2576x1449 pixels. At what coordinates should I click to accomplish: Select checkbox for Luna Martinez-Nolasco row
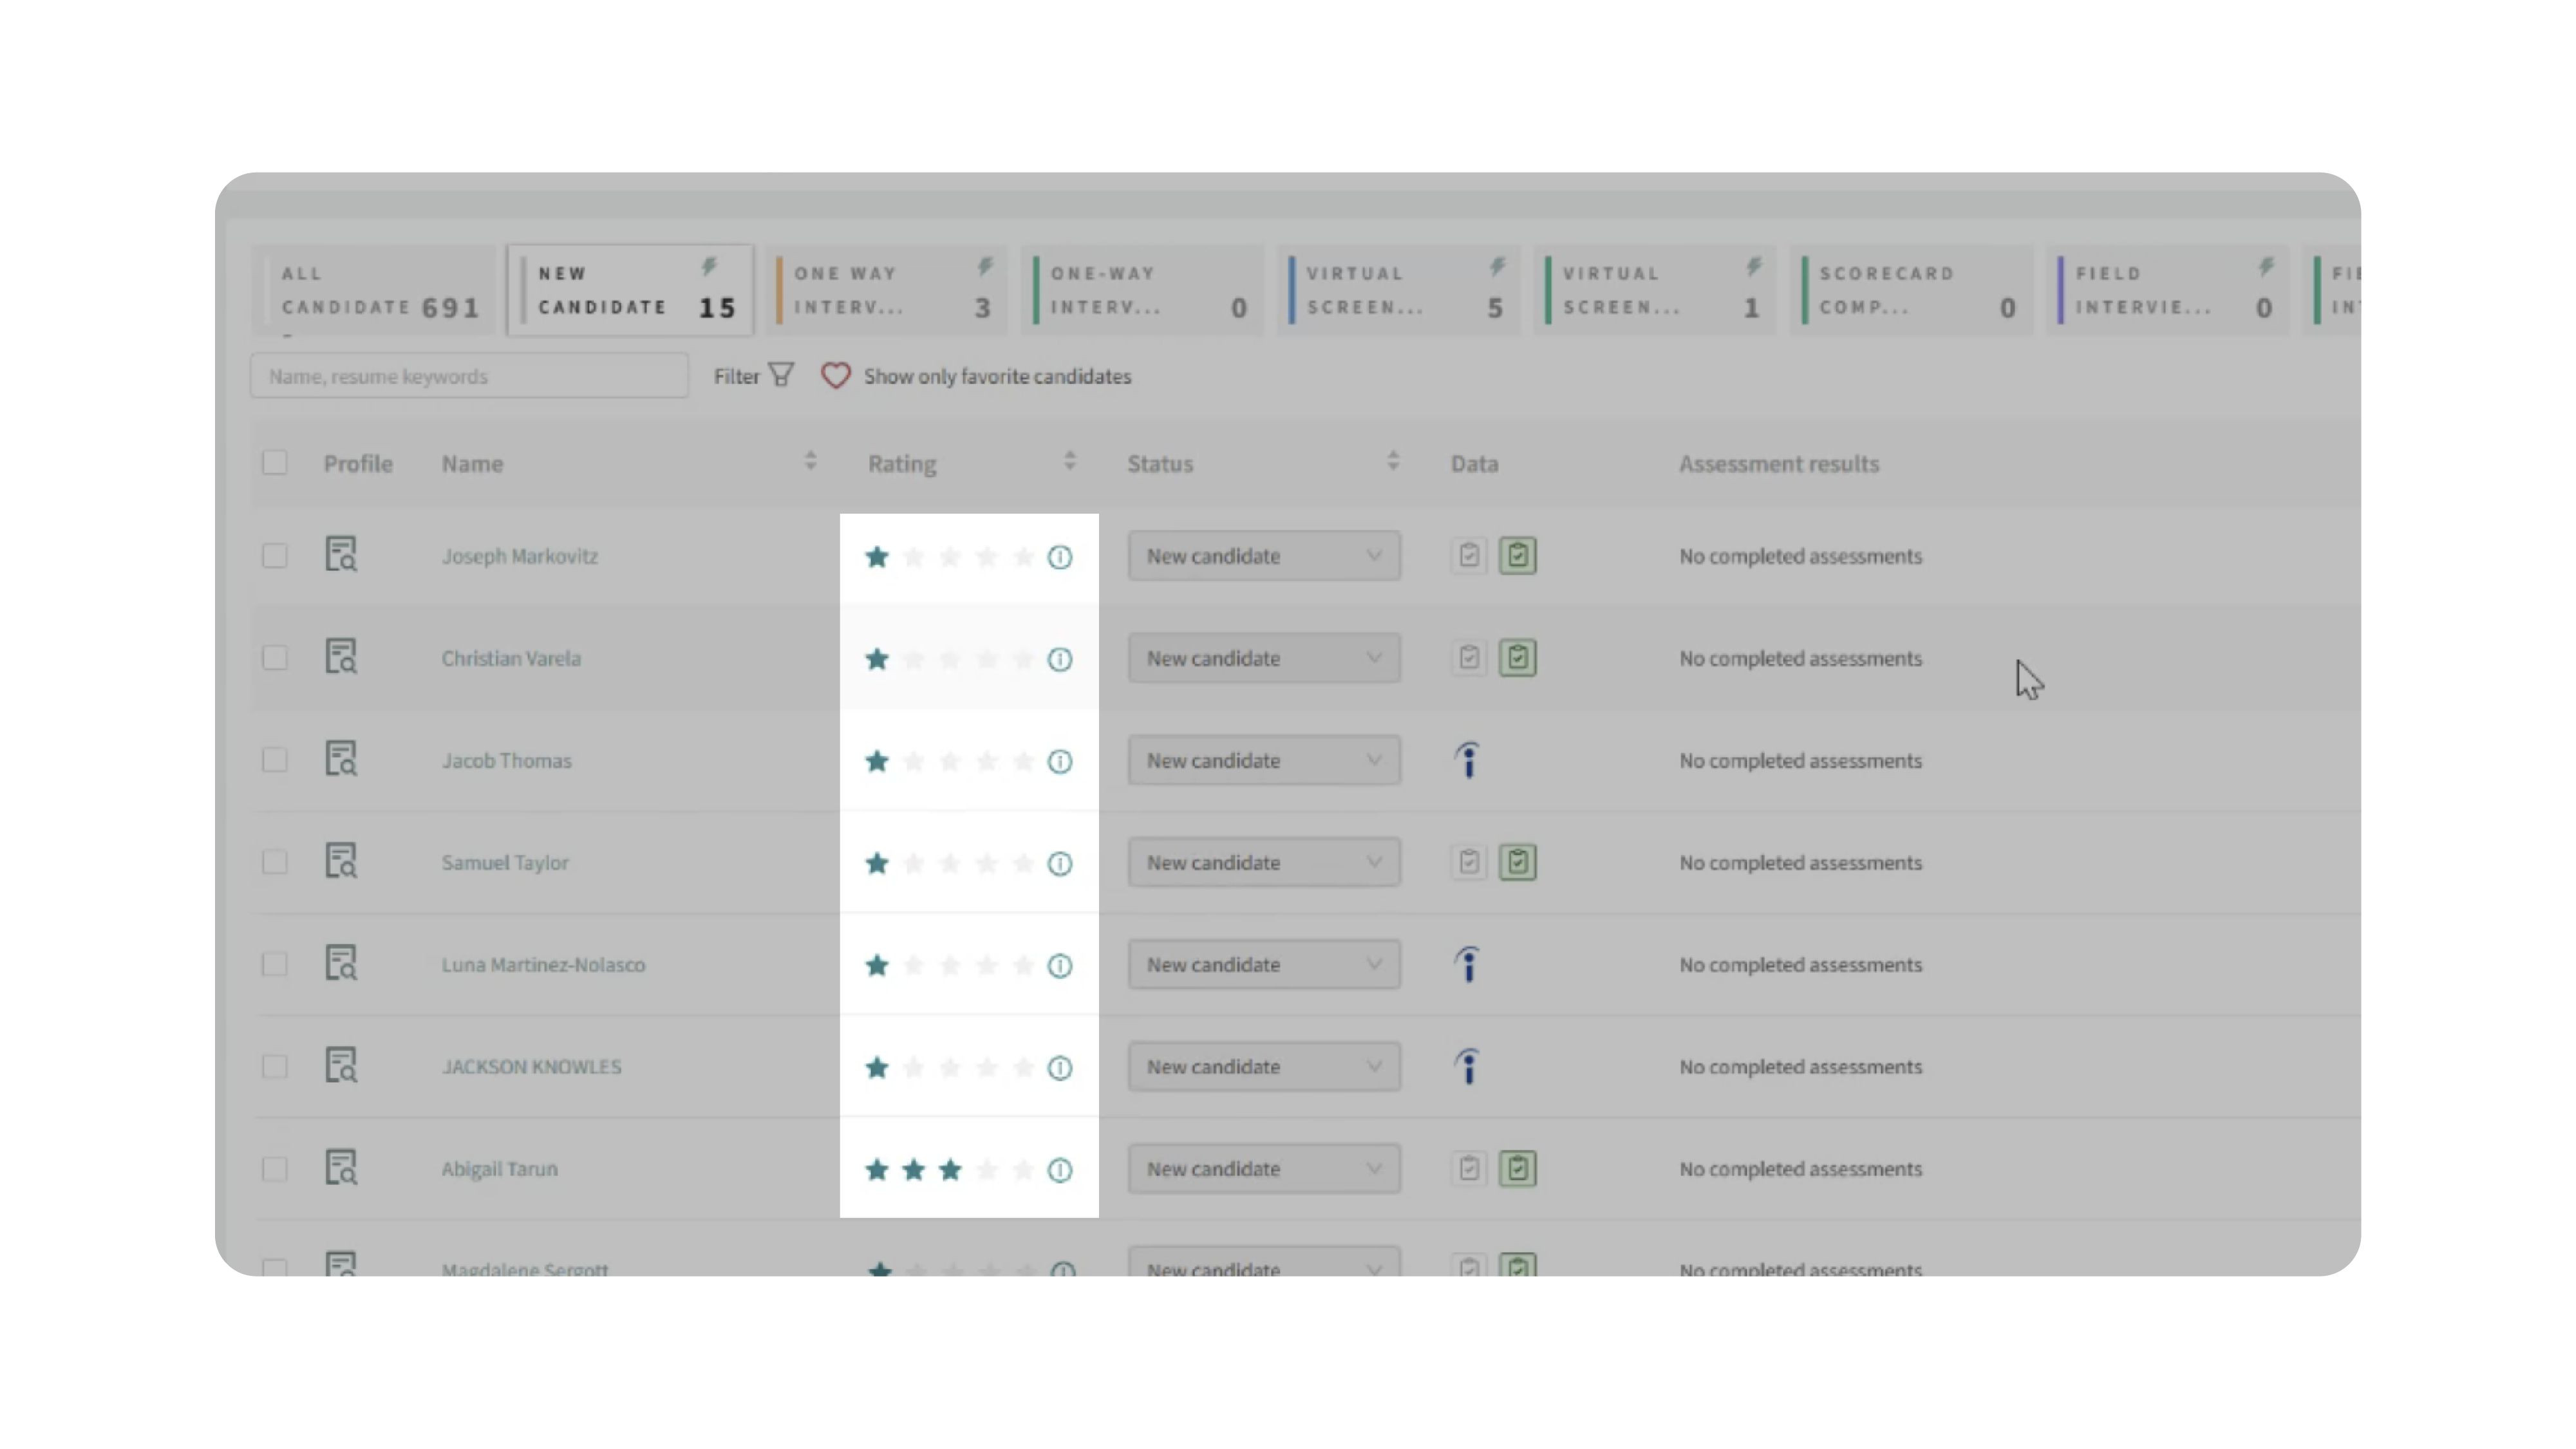(274, 965)
